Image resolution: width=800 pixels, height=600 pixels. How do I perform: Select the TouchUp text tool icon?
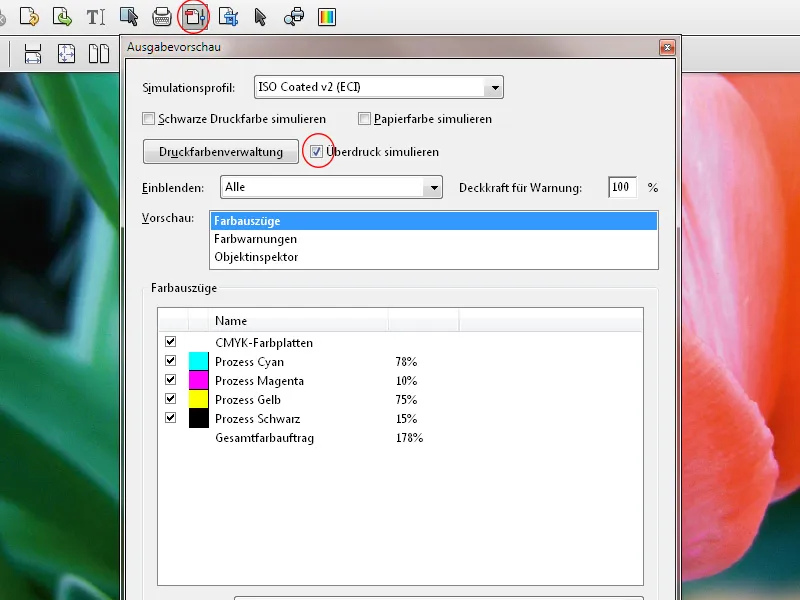pos(95,17)
